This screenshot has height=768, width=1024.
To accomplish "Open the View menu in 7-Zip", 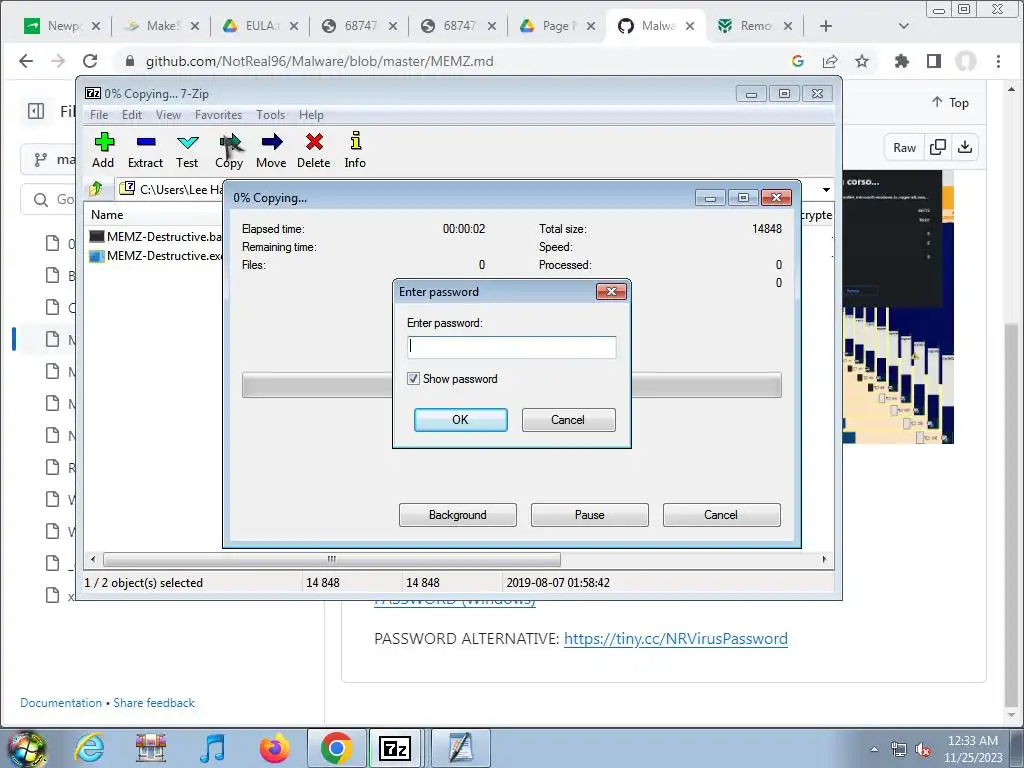I will point(168,115).
